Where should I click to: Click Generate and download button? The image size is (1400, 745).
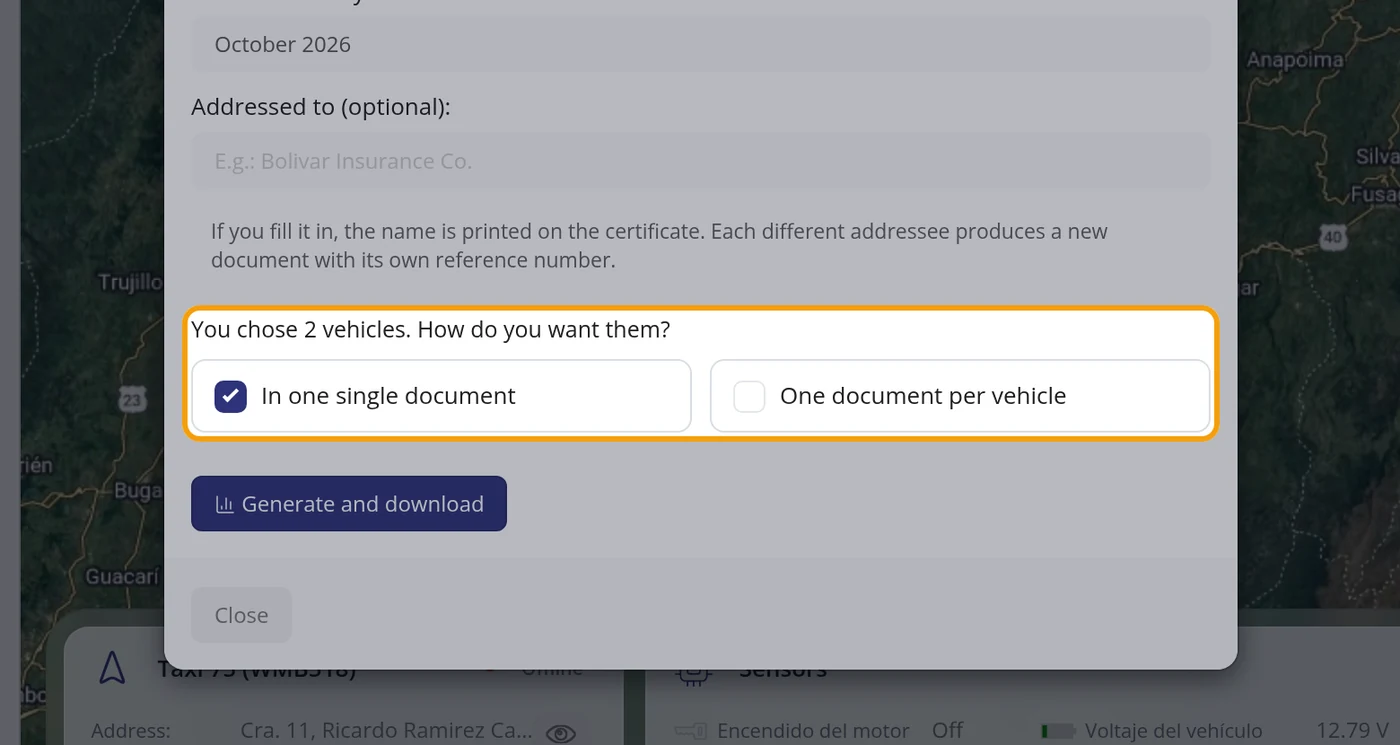(x=349, y=504)
